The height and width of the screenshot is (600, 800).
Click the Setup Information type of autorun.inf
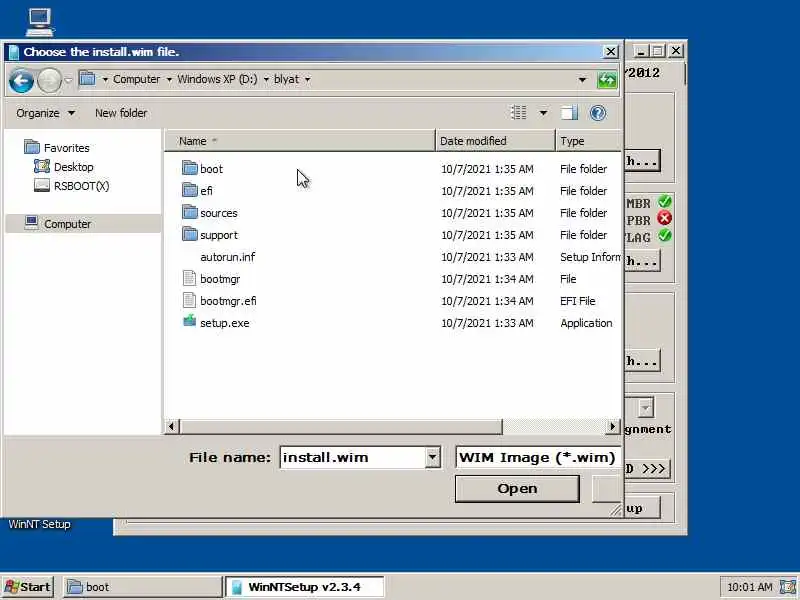tap(590, 257)
